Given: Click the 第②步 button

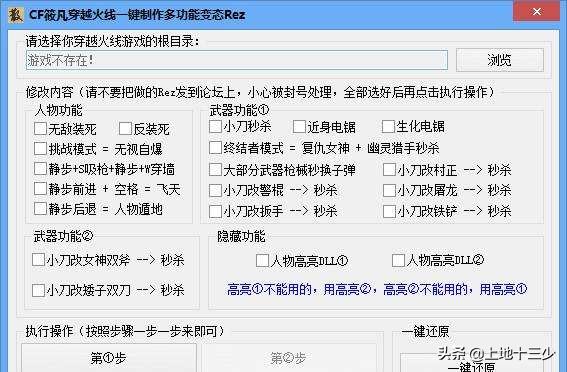Looking at the screenshot, I should tap(289, 358).
